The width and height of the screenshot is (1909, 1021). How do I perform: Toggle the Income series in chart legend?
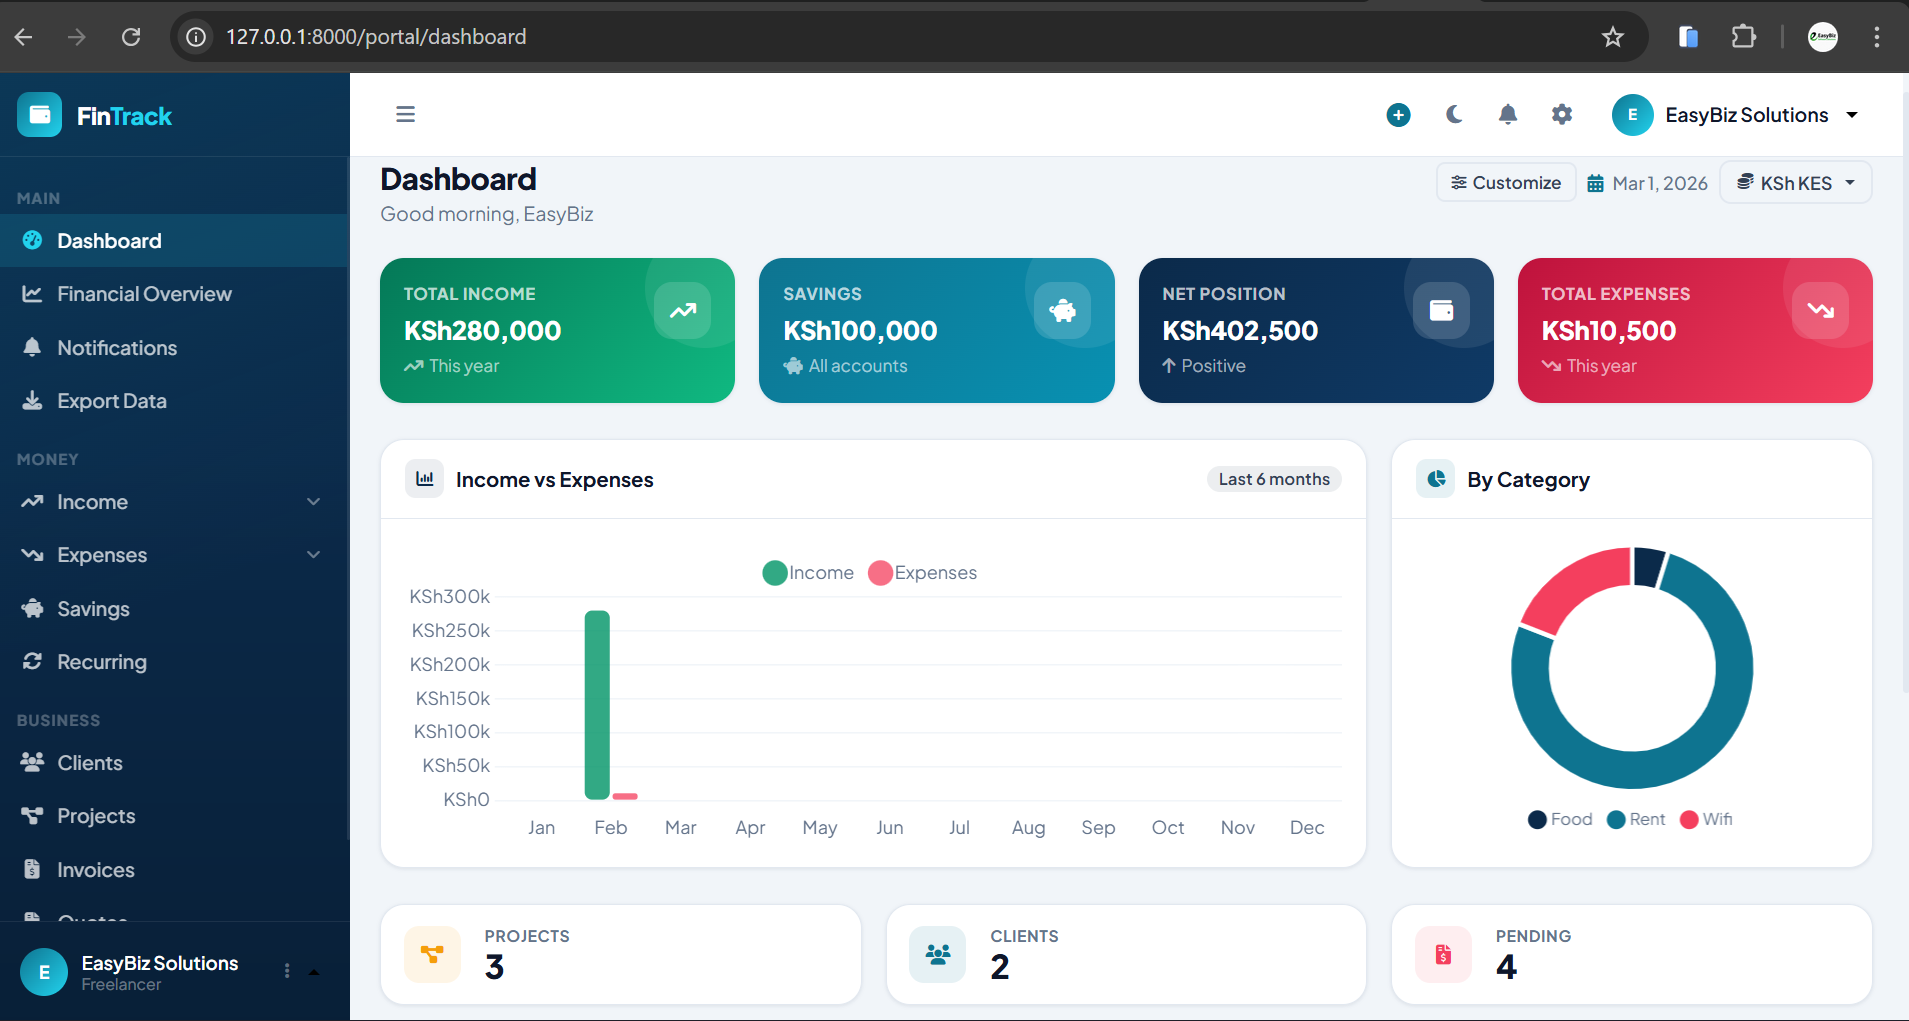coord(808,572)
